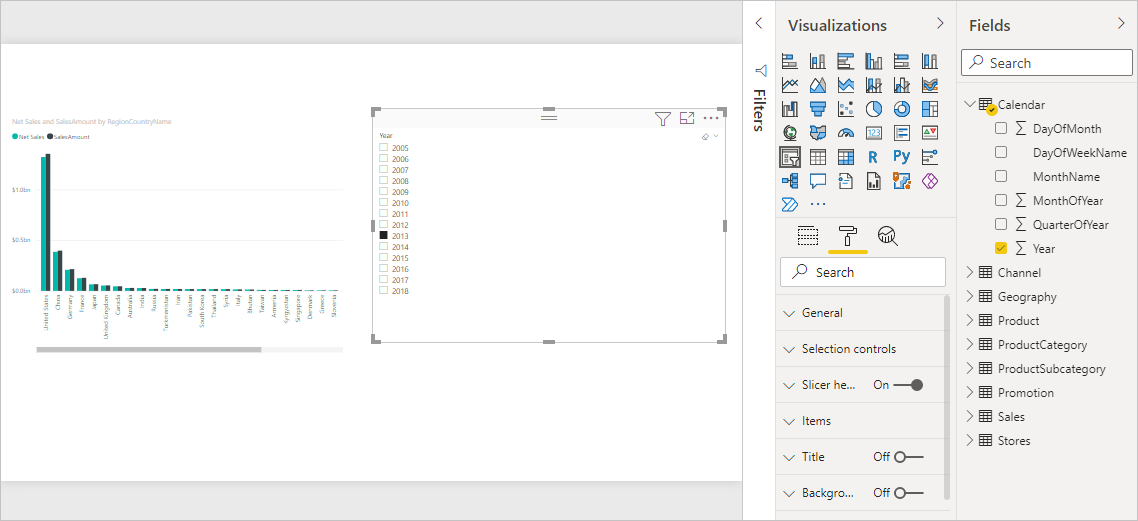Select the R script visual
This screenshot has width=1138, height=521.
[873, 157]
